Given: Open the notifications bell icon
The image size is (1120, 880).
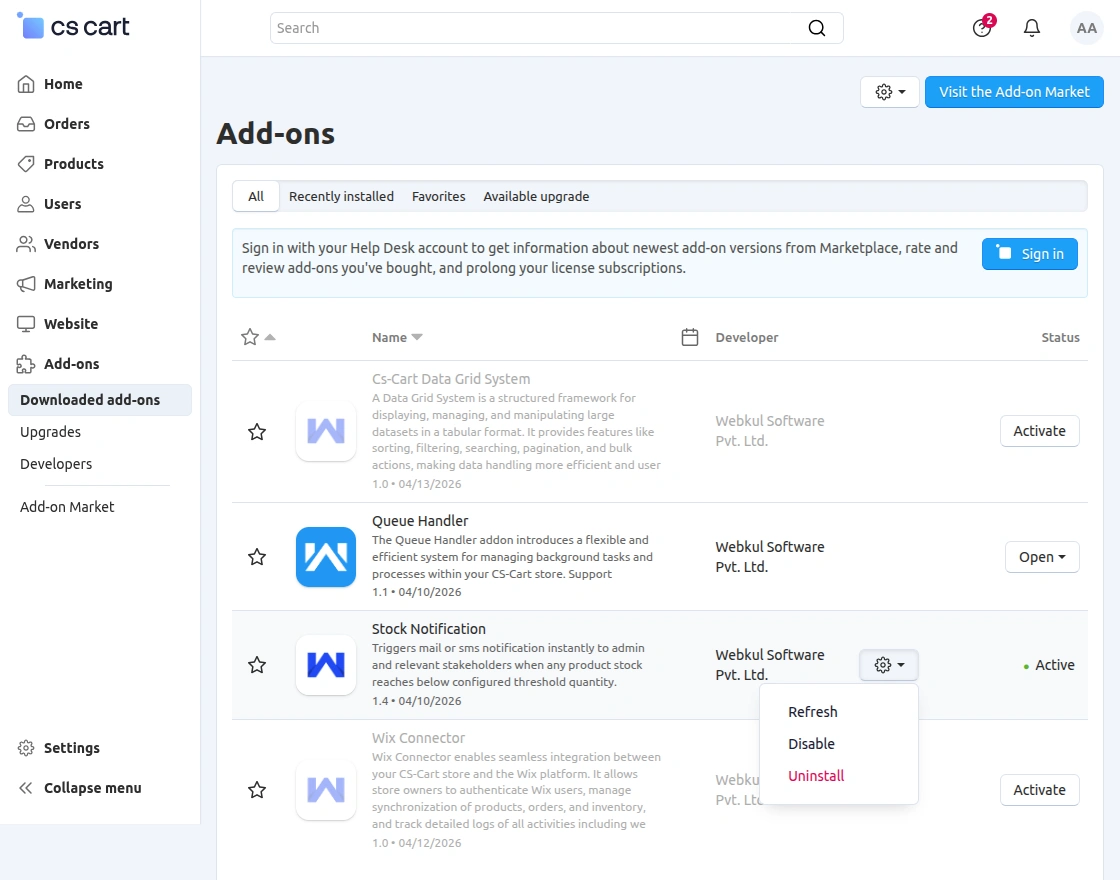Looking at the screenshot, I should 1031,28.
